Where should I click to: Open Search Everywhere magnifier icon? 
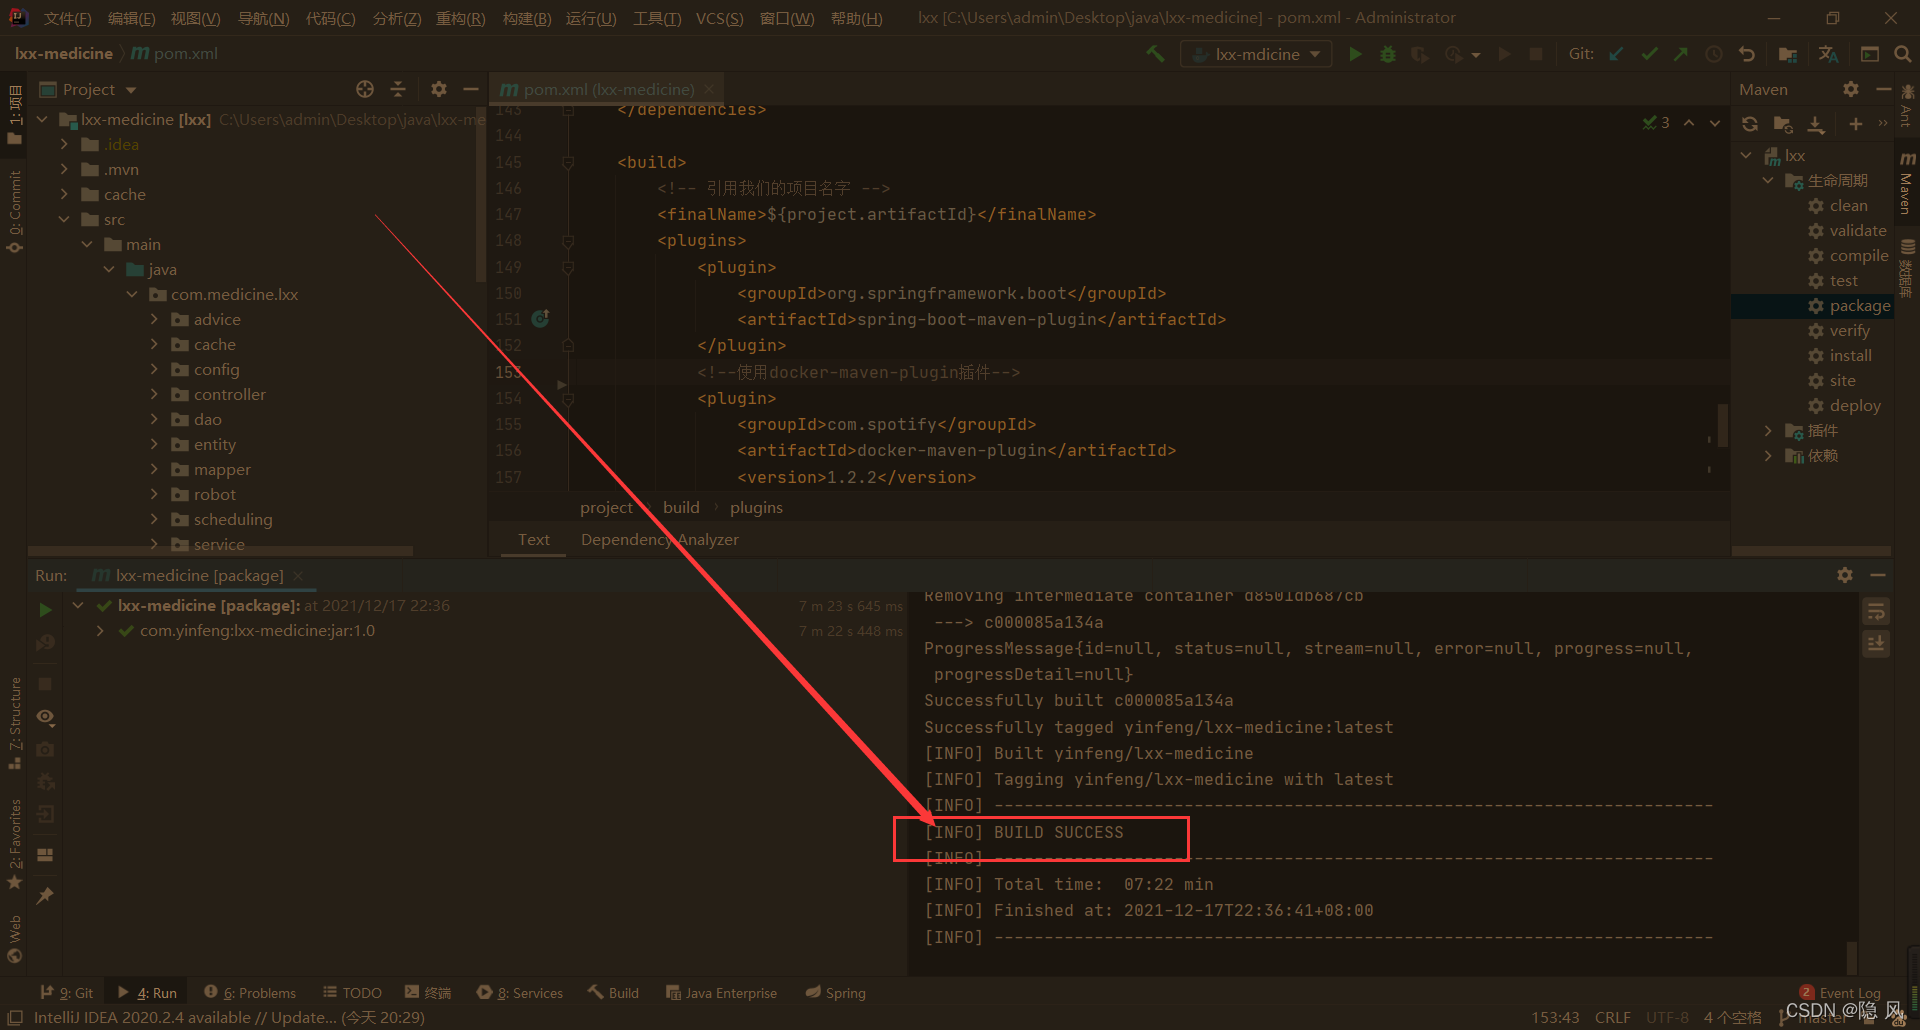click(x=1902, y=54)
